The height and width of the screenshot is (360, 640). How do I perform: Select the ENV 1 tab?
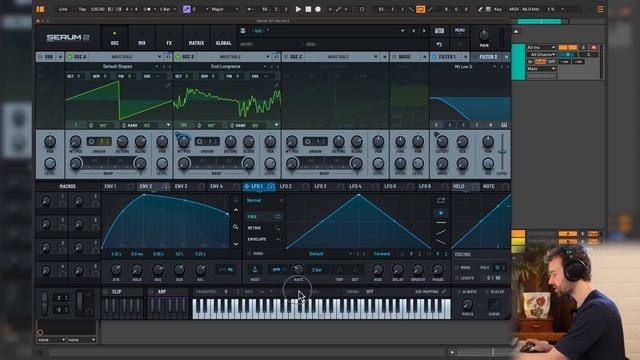(111, 187)
